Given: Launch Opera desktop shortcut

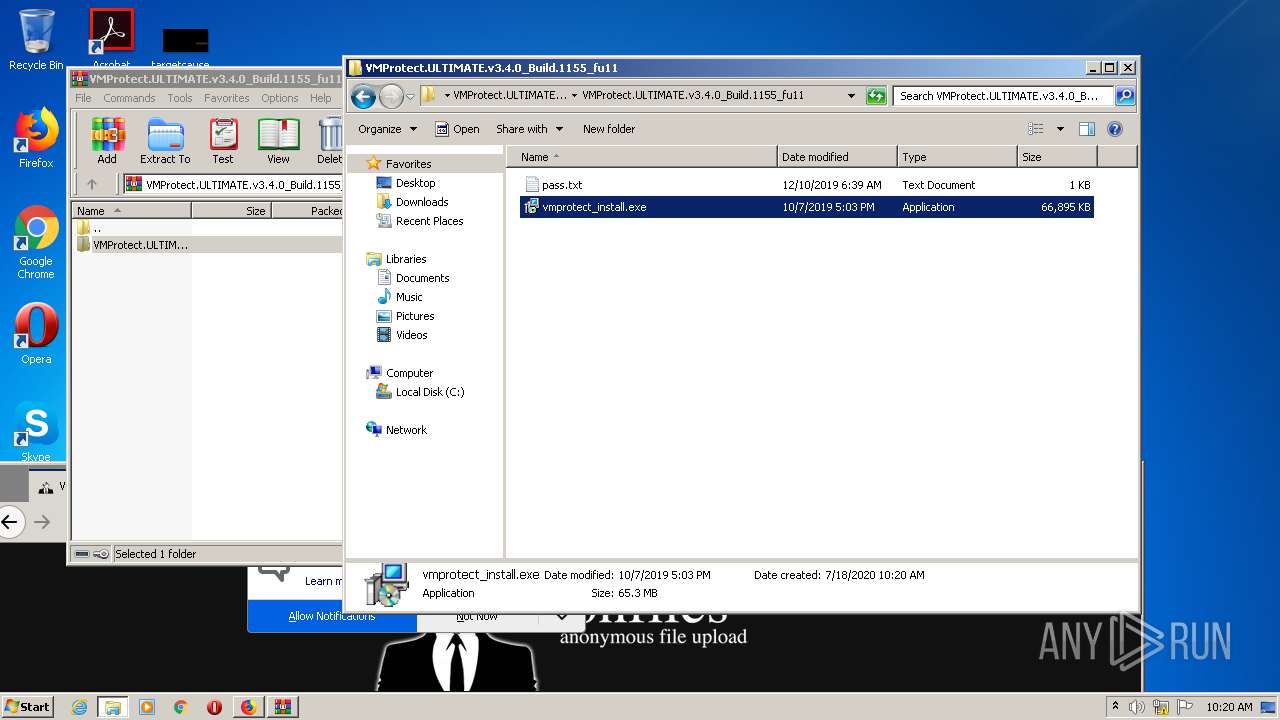Looking at the screenshot, I should point(36,334).
